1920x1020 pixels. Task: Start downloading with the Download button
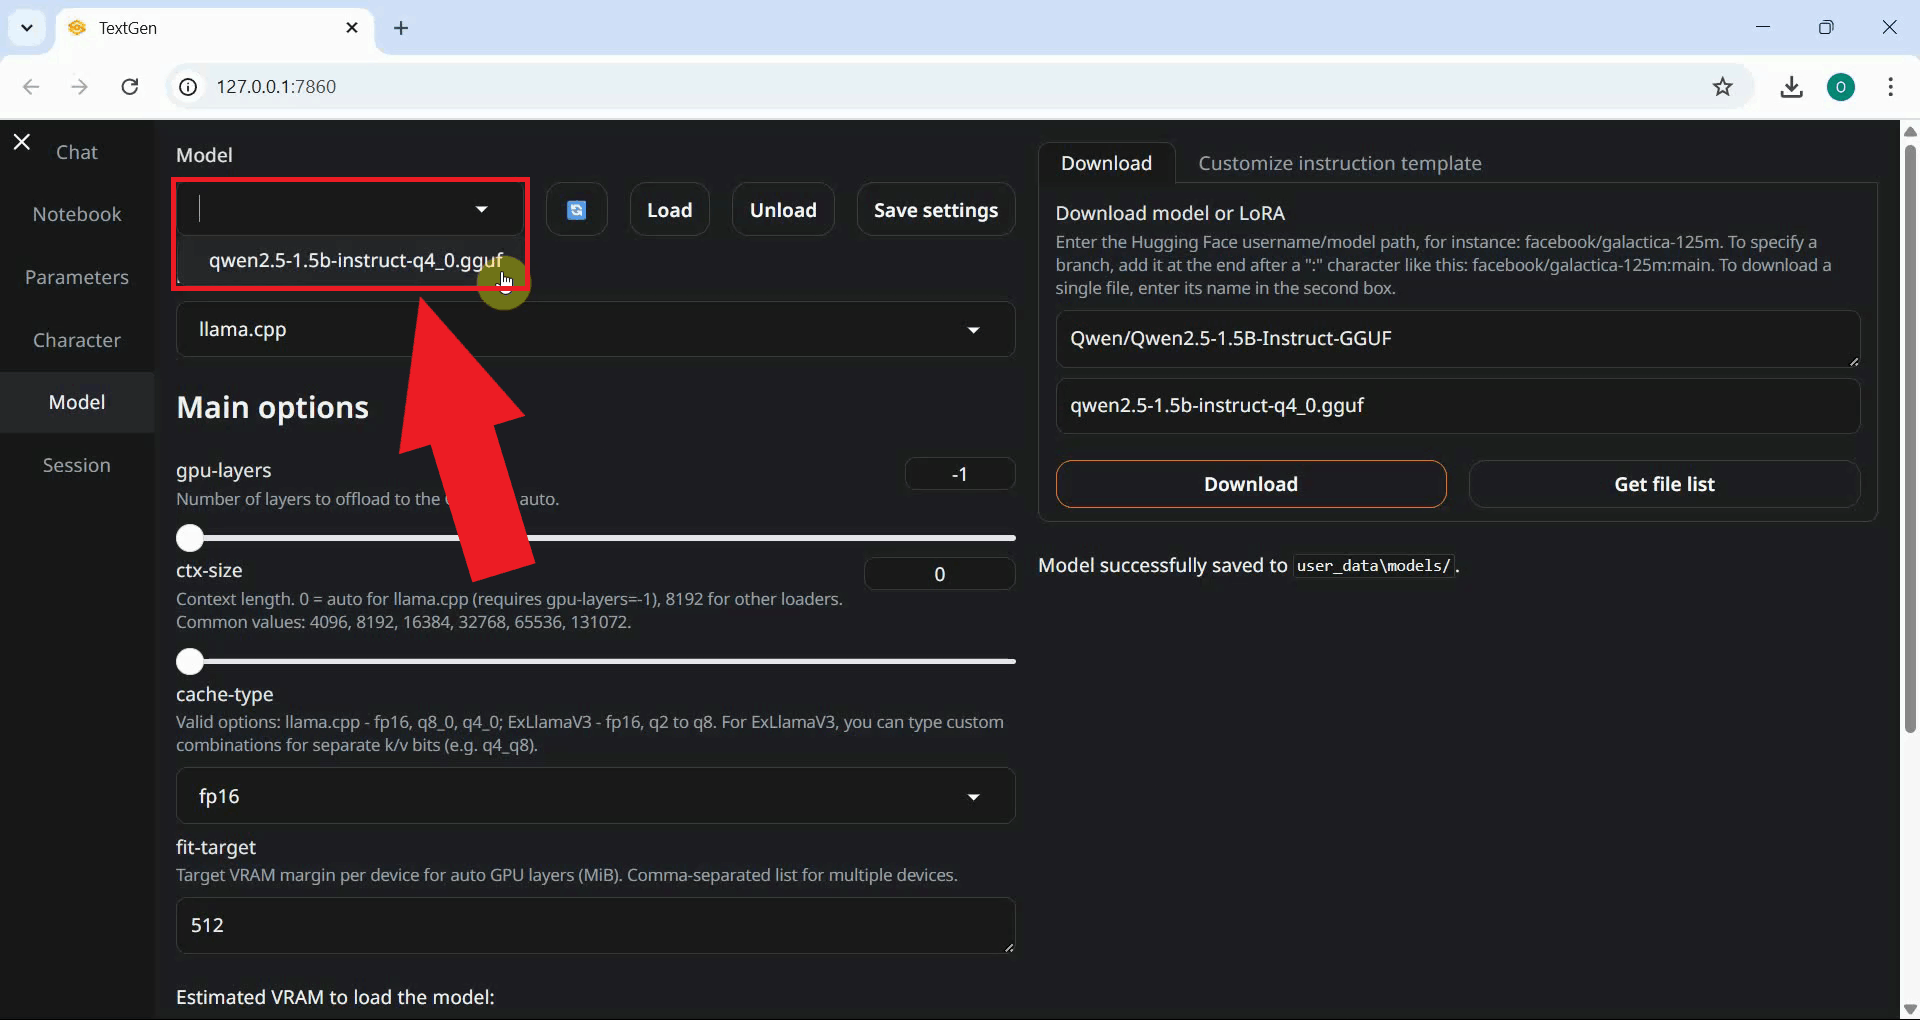(1250, 484)
